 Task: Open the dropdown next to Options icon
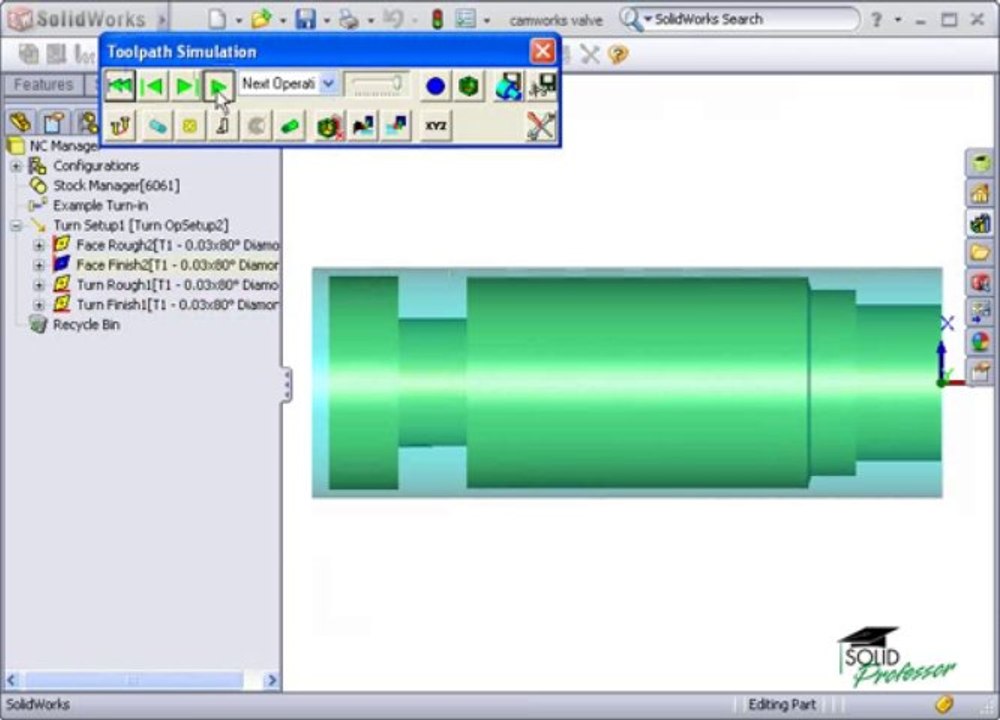coord(487,20)
